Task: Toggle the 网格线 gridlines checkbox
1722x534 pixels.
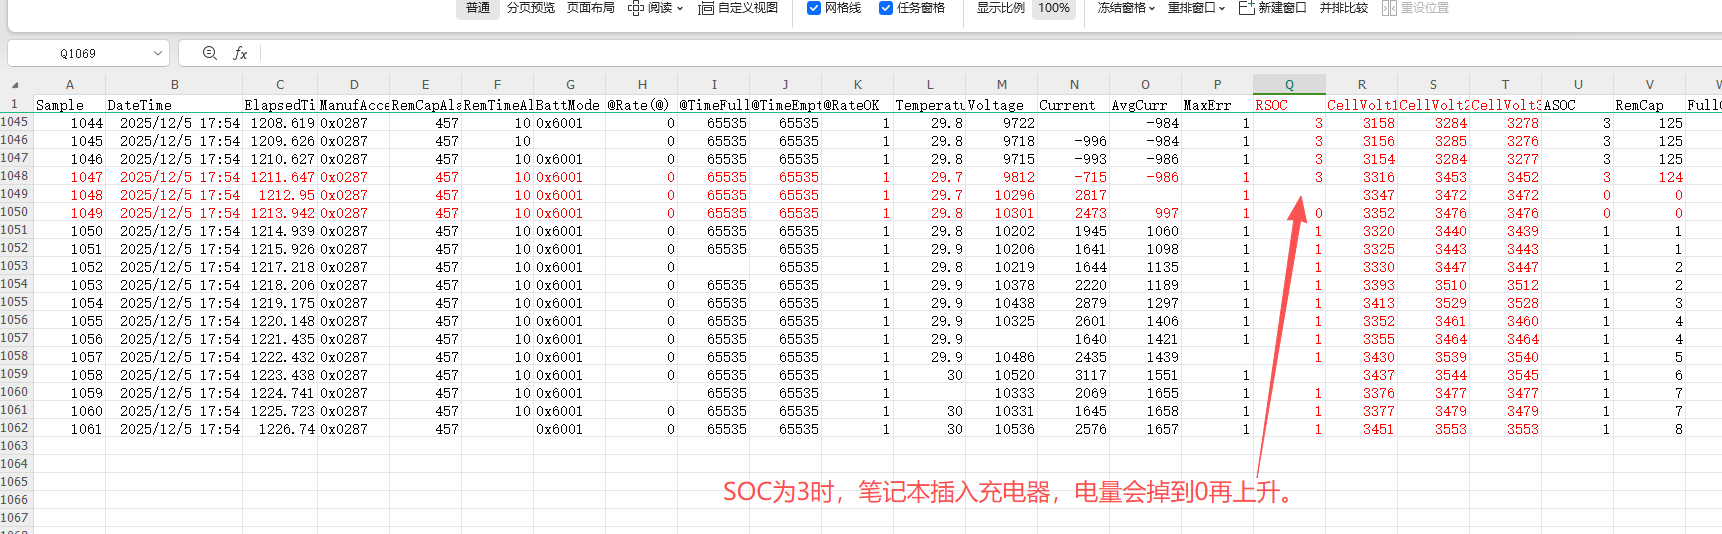Action: [x=814, y=8]
